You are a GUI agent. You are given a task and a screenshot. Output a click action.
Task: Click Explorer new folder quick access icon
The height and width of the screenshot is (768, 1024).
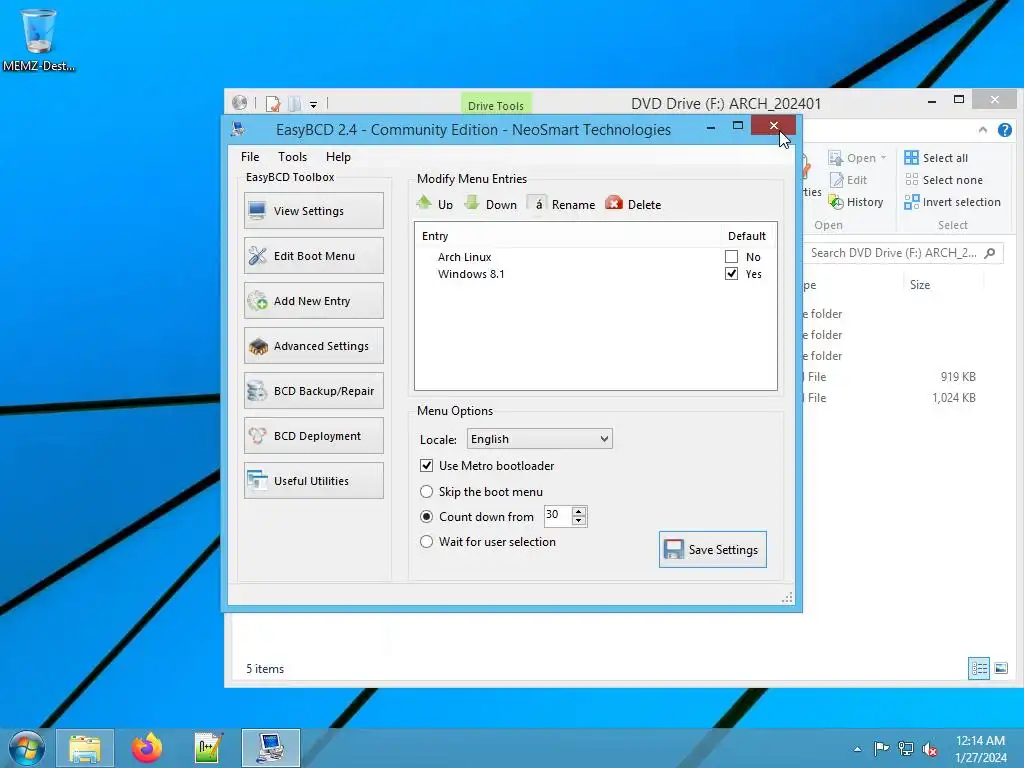[295, 103]
